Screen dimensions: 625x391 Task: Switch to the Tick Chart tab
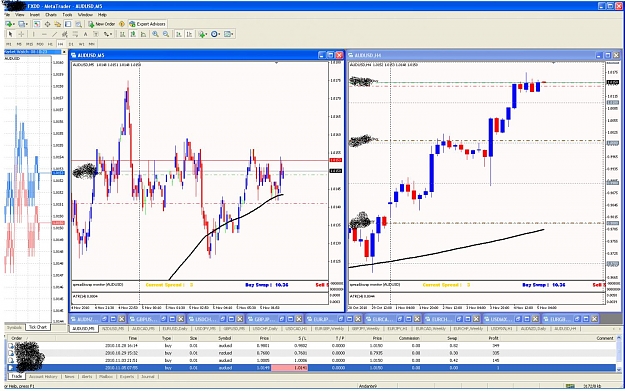click(37, 327)
